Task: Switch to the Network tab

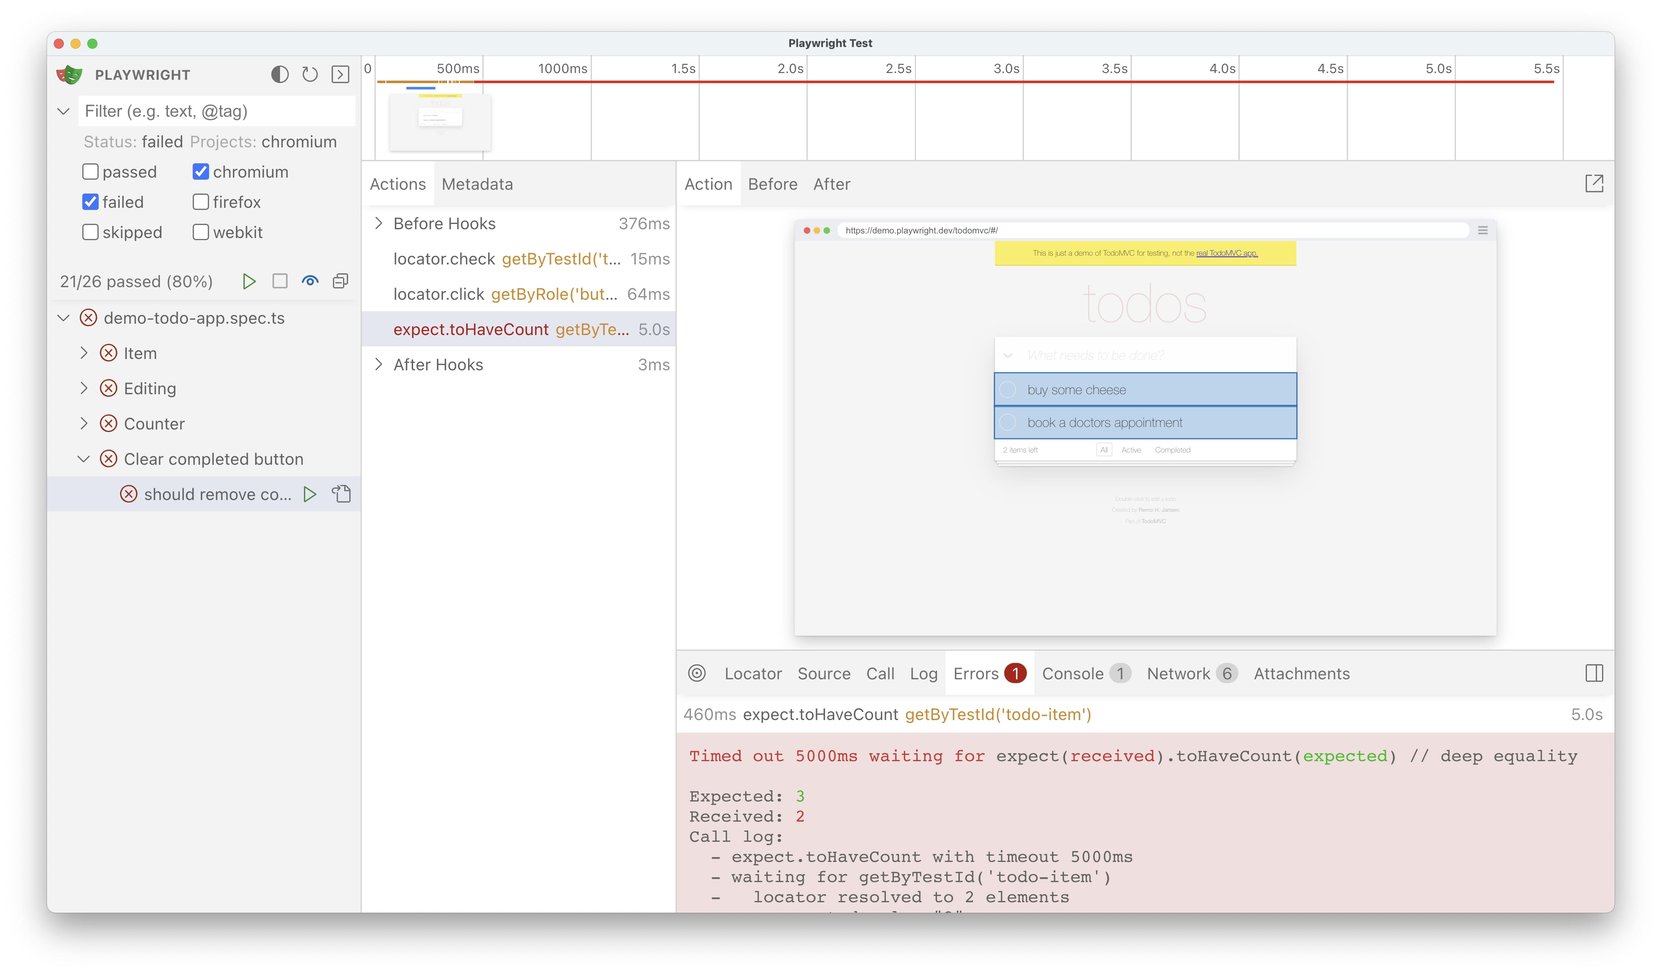Action: [x=1177, y=673]
